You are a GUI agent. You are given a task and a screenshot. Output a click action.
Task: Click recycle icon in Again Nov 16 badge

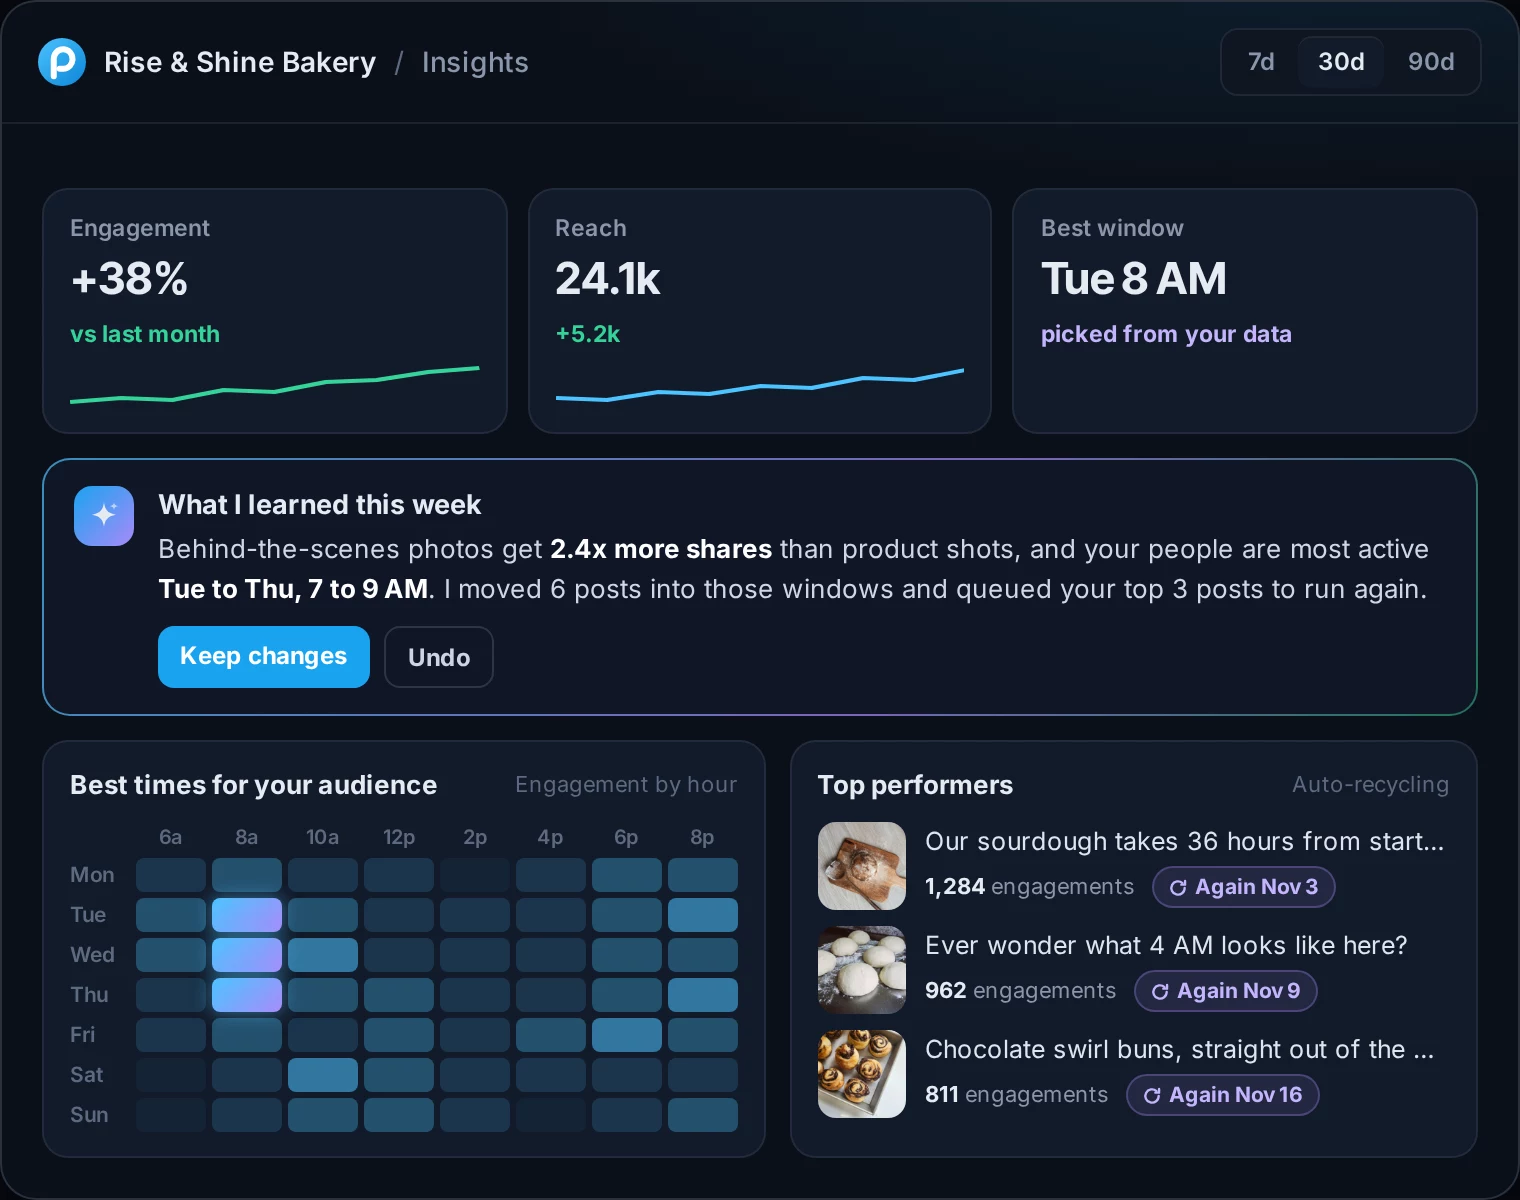pyautogui.click(x=1152, y=1096)
